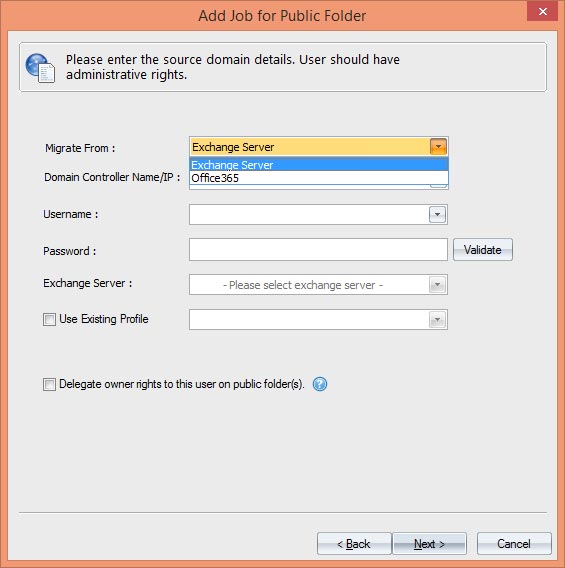
Task: Open the existing profile dropdown list
Action: 437,320
